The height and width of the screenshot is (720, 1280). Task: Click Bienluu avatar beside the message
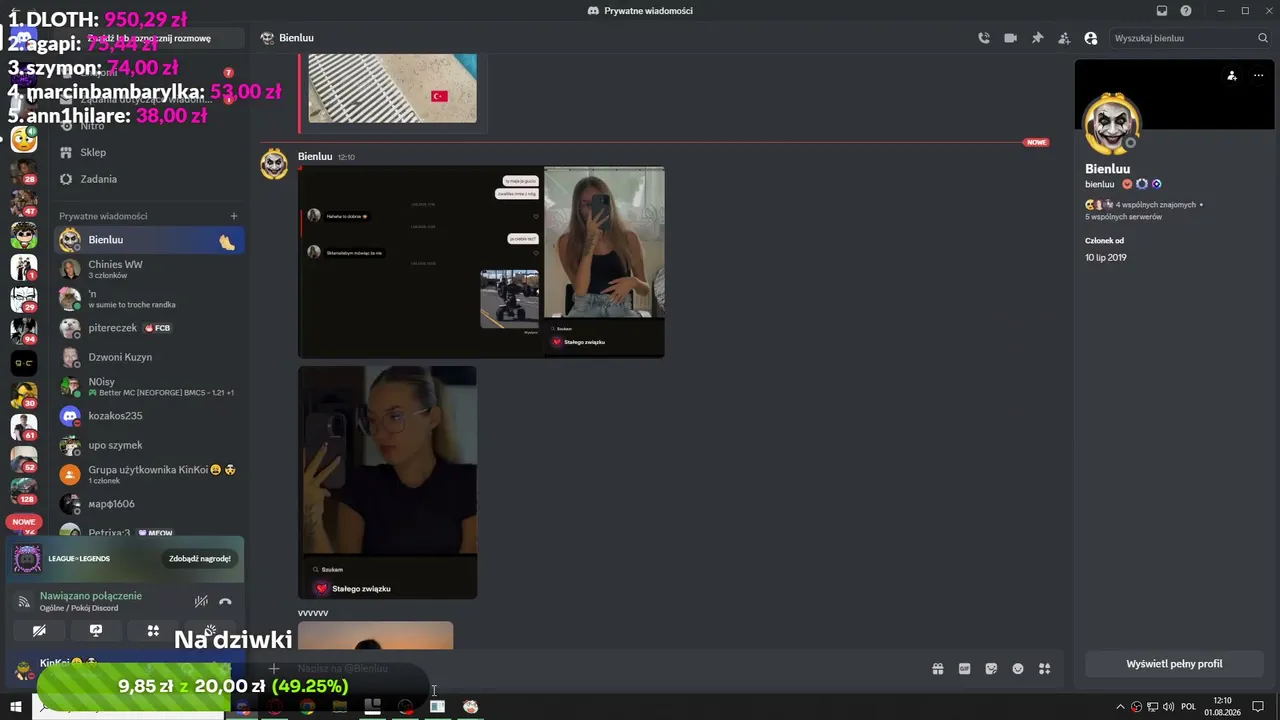(274, 164)
